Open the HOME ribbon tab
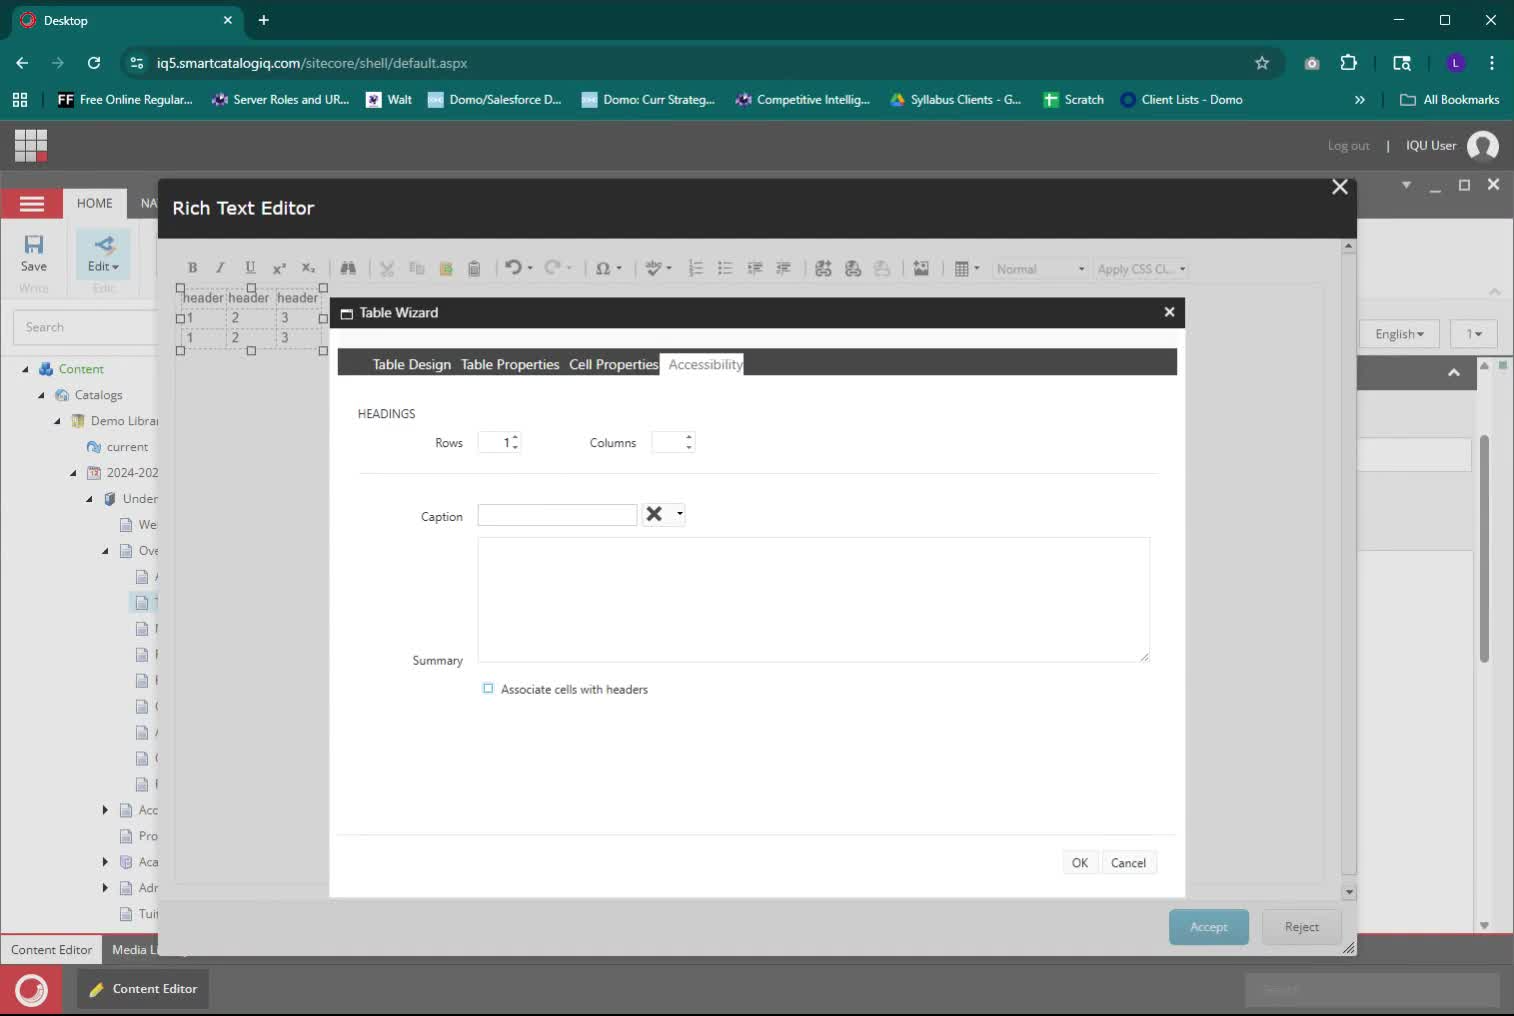 tap(95, 203)
